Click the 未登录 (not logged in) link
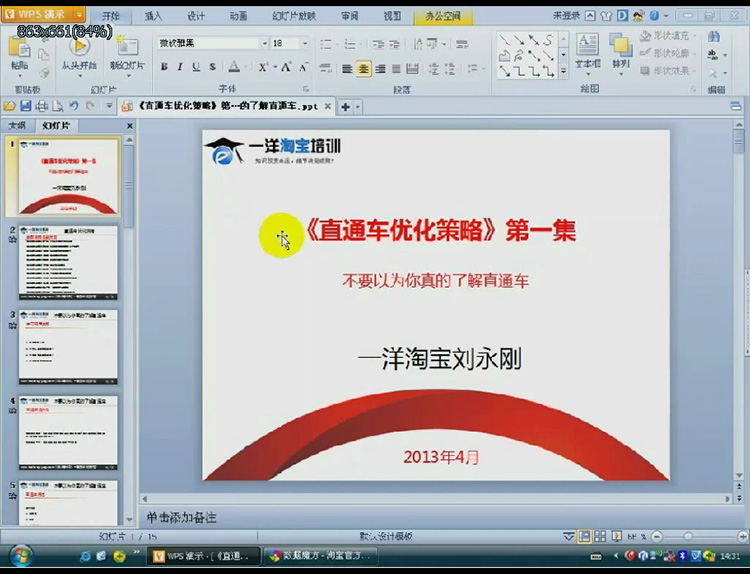750x574 pixels. pyautogui.click(x=566, y=16)
